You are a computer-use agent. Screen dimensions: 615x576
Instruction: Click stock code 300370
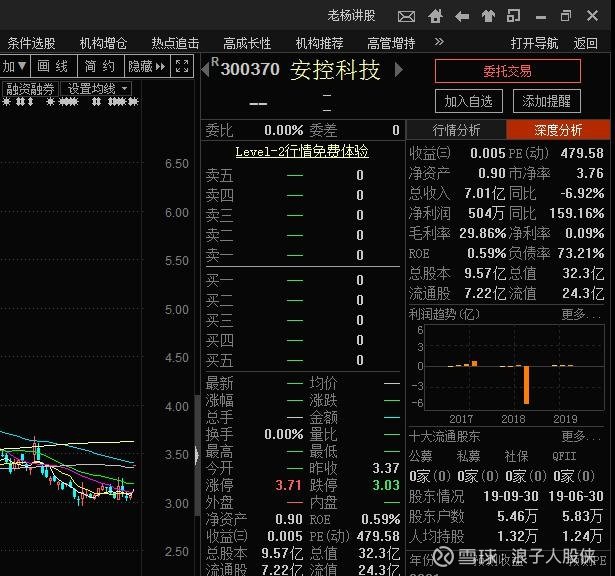click(250, 69)
